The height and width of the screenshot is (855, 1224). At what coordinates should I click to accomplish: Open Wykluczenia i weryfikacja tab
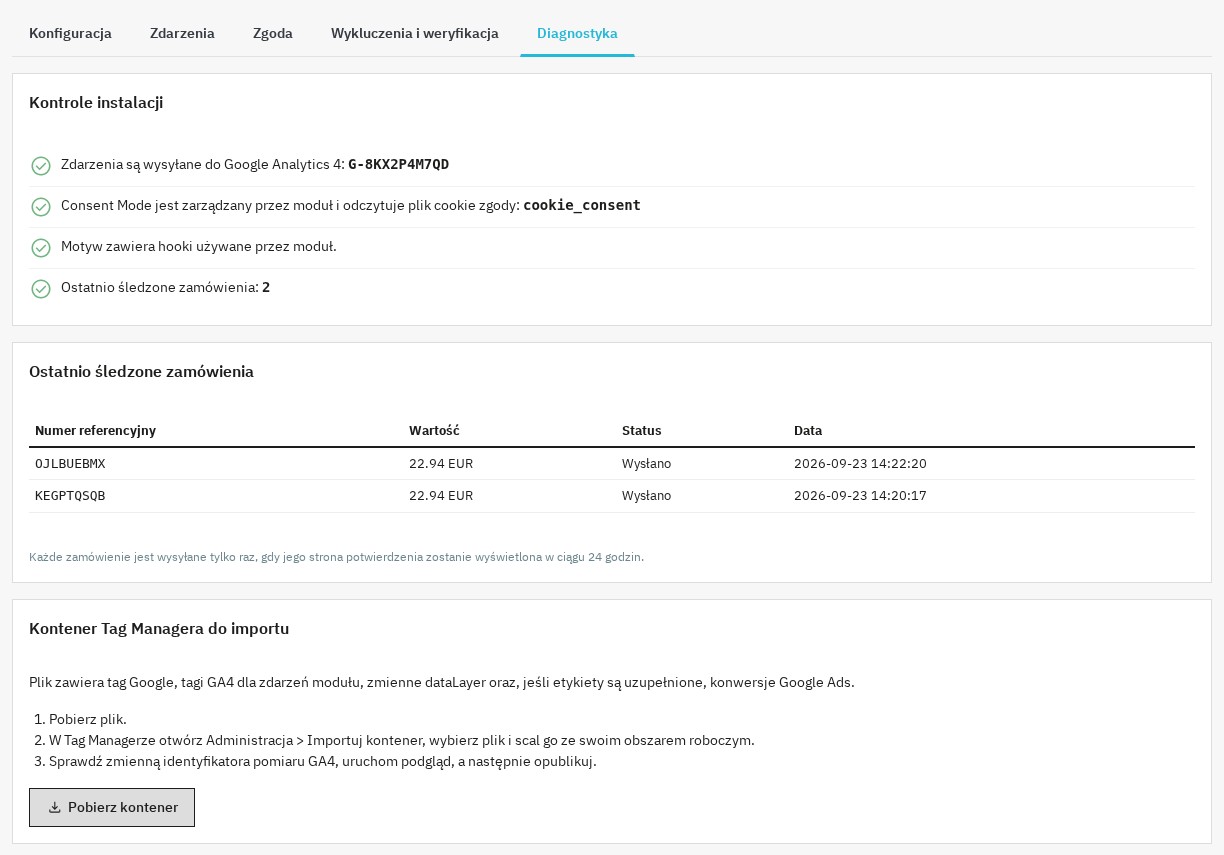point(415,33)
